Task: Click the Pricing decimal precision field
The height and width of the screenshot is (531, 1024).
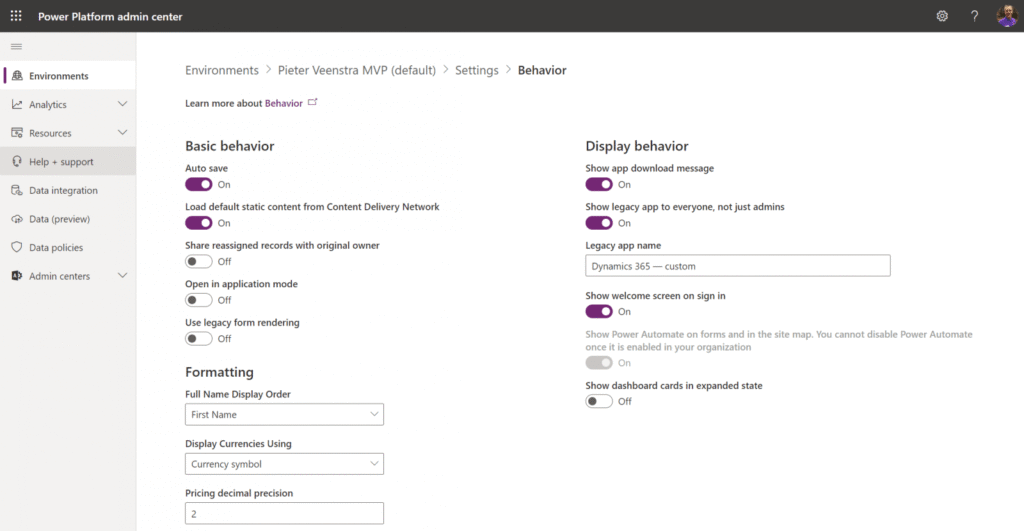Action: coord(284,513)
